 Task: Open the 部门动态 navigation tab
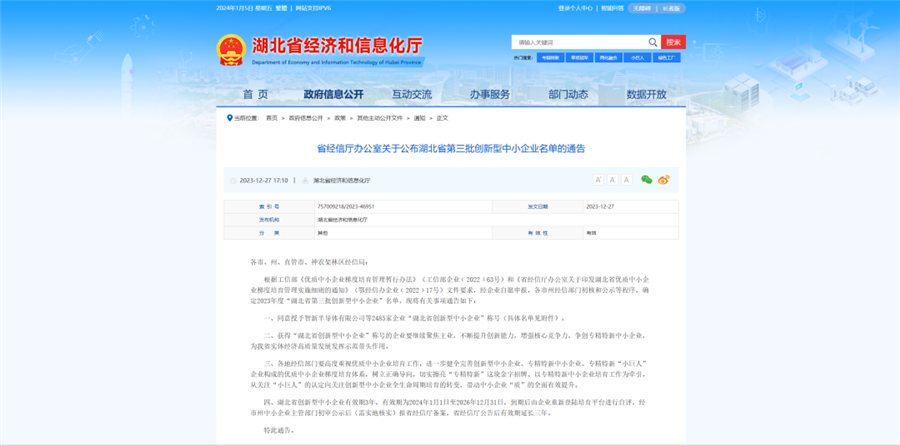[568, 95]
